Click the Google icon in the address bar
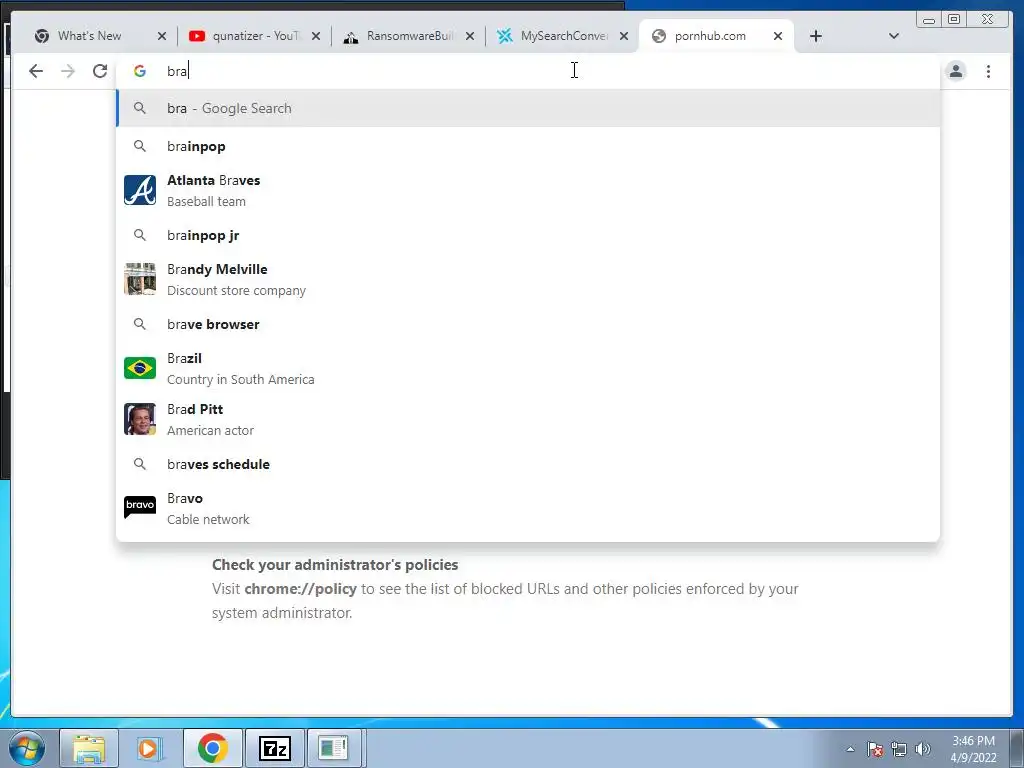The height and width of the screenshot is (768, 1024). coord(140,71)
